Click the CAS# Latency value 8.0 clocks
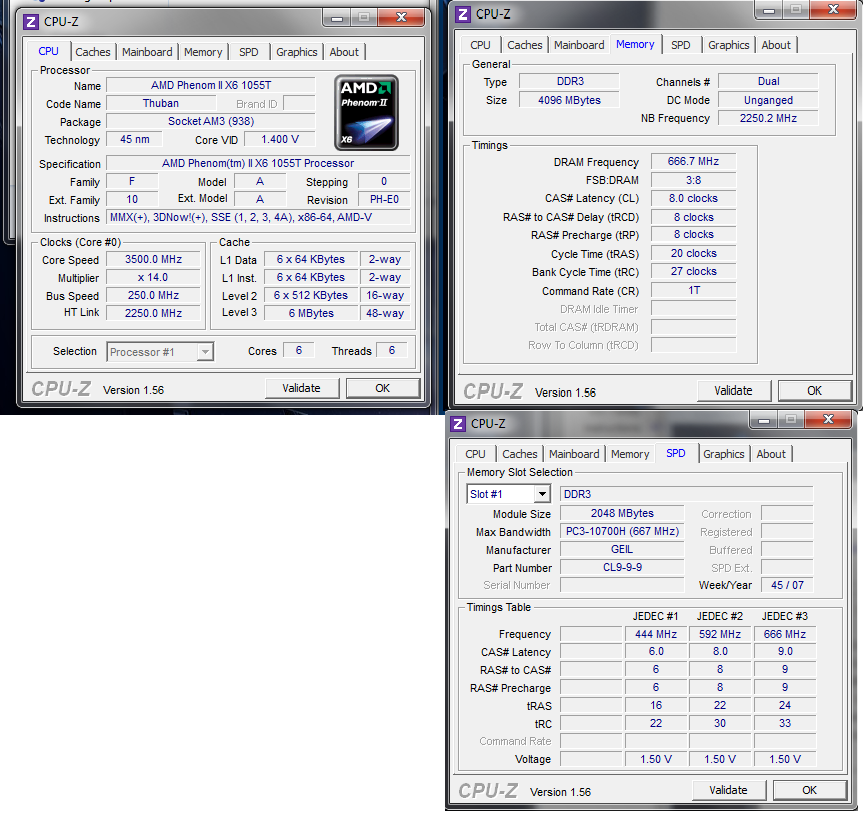The width and height of the screenshot is (864, 815). tap(693, 198)
